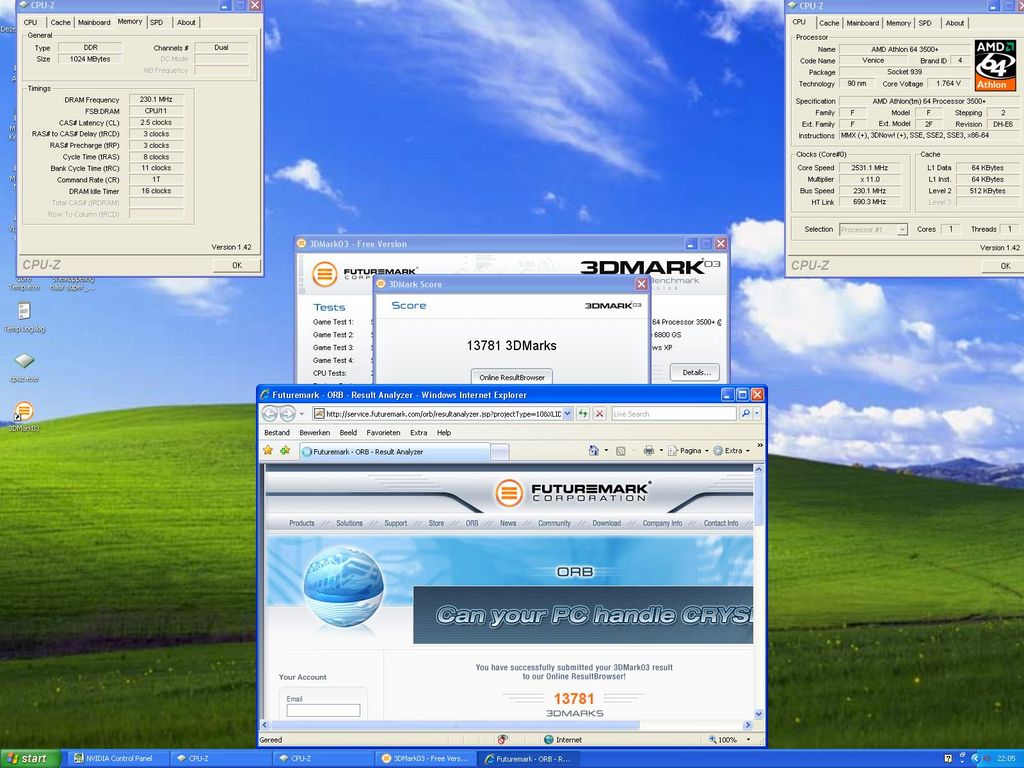
Task: Click the horizontal scrollbar right arrow in IE
Action: tap(748, 725)
